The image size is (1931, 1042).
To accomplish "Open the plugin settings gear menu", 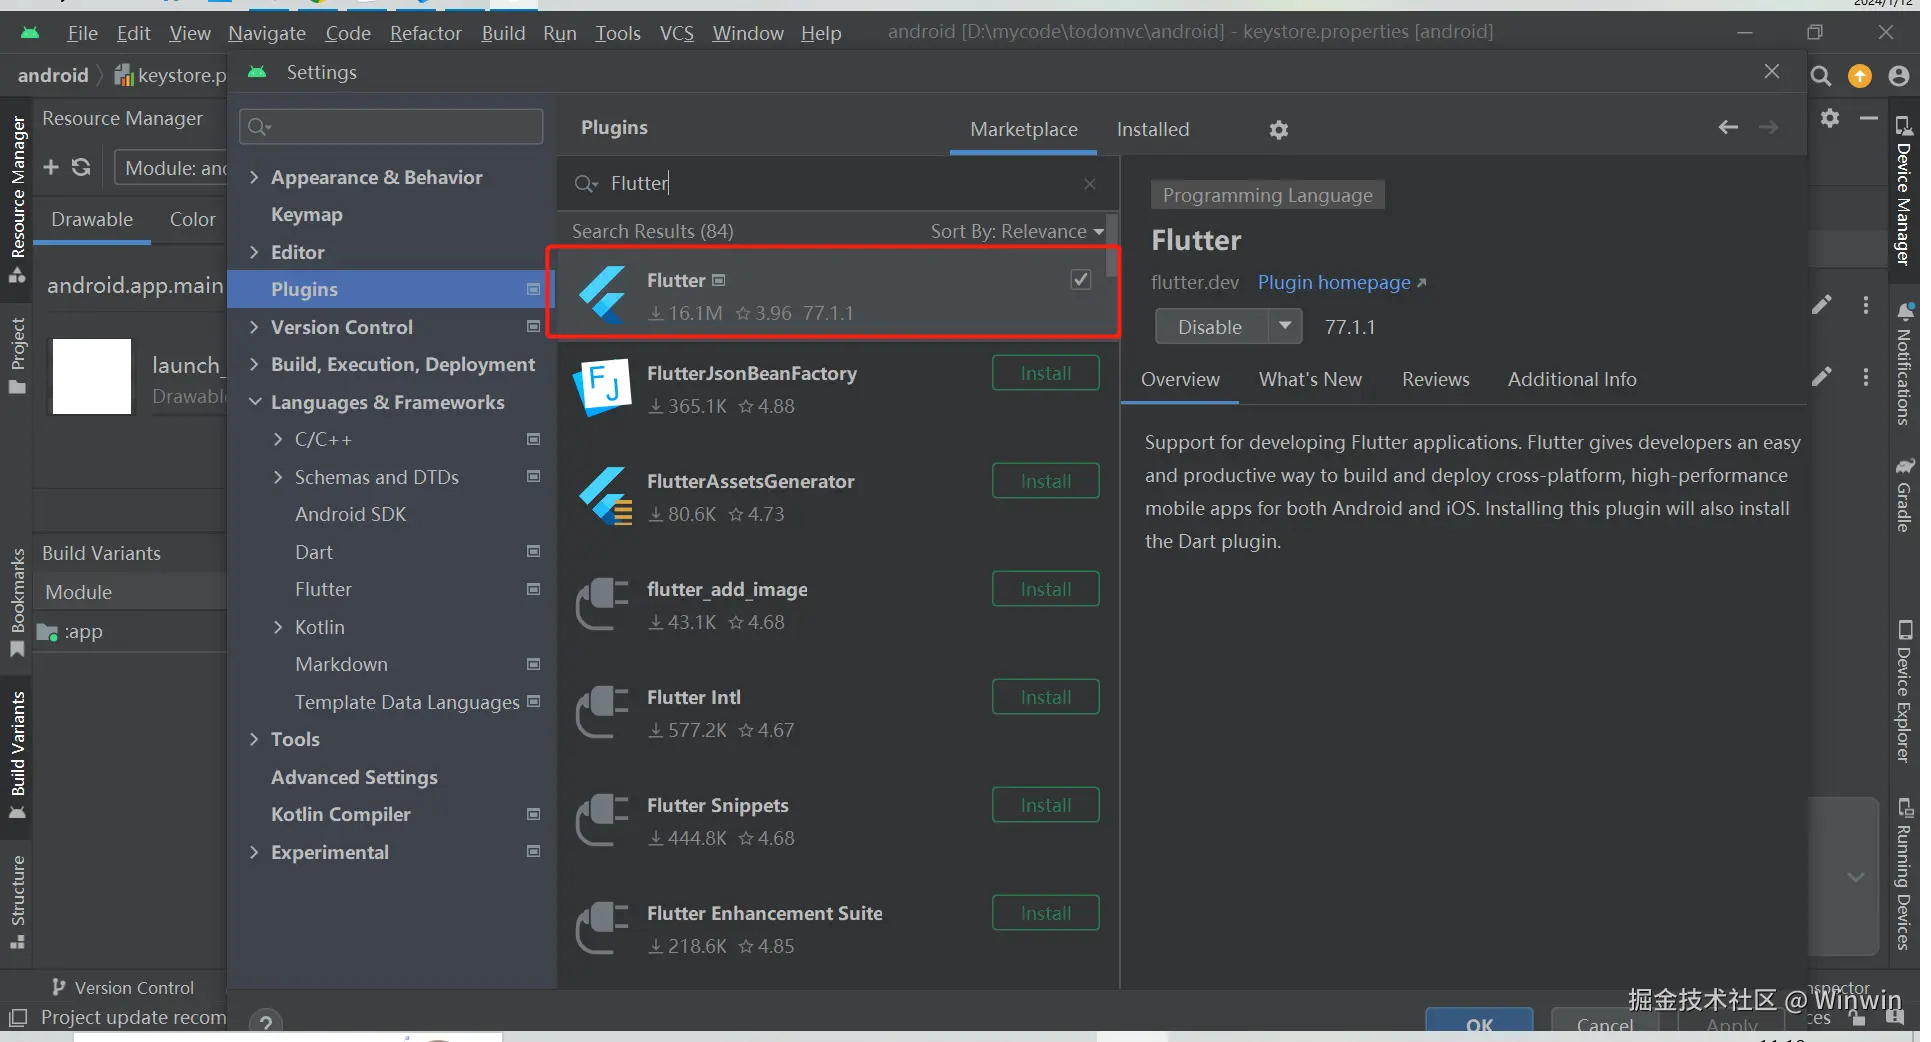I will (1278, 130).
